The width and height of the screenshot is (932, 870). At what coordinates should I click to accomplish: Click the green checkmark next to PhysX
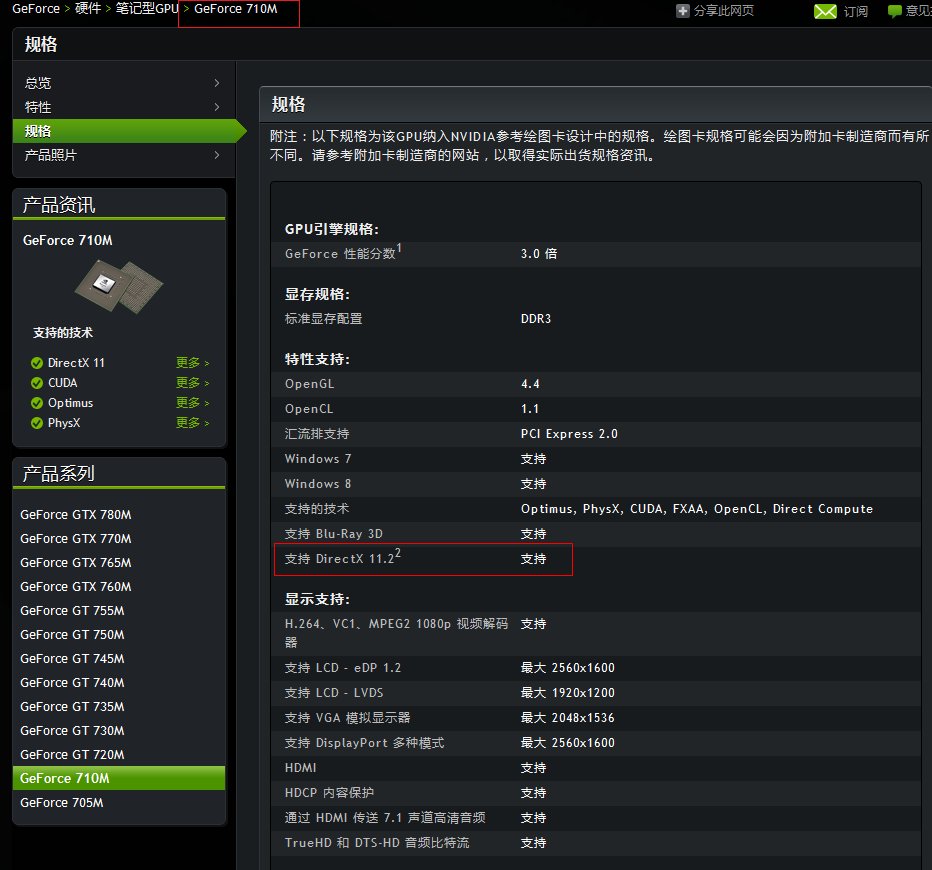(x=37, y=423)
